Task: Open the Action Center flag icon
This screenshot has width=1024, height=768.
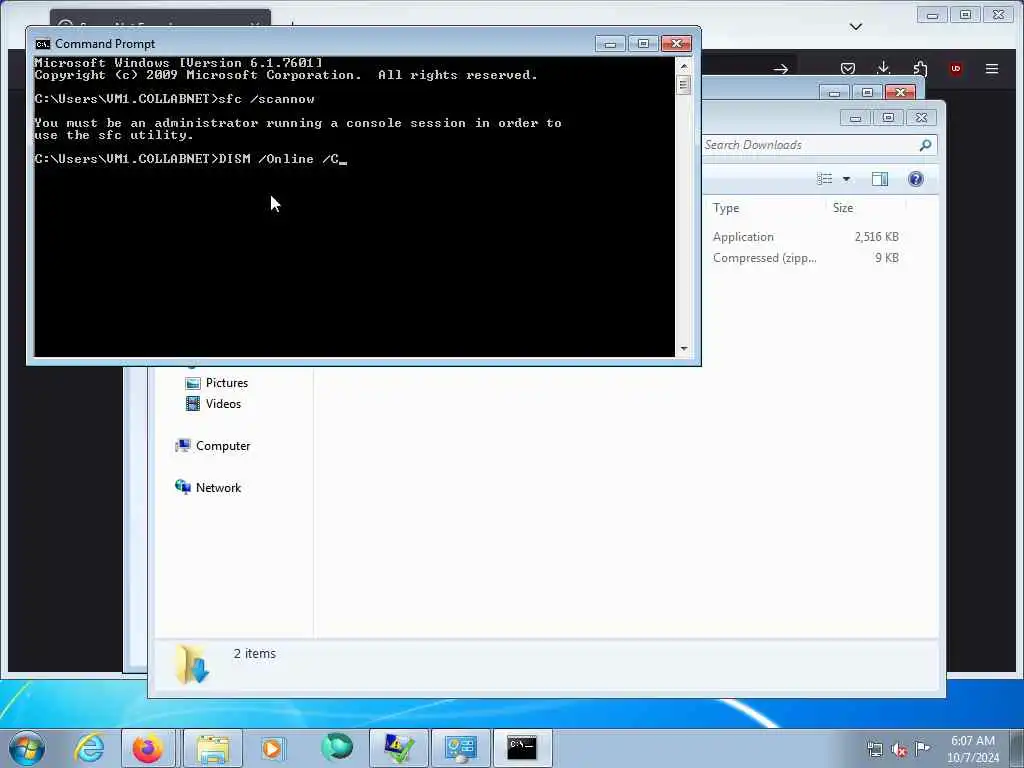Action: coord(923,748)
